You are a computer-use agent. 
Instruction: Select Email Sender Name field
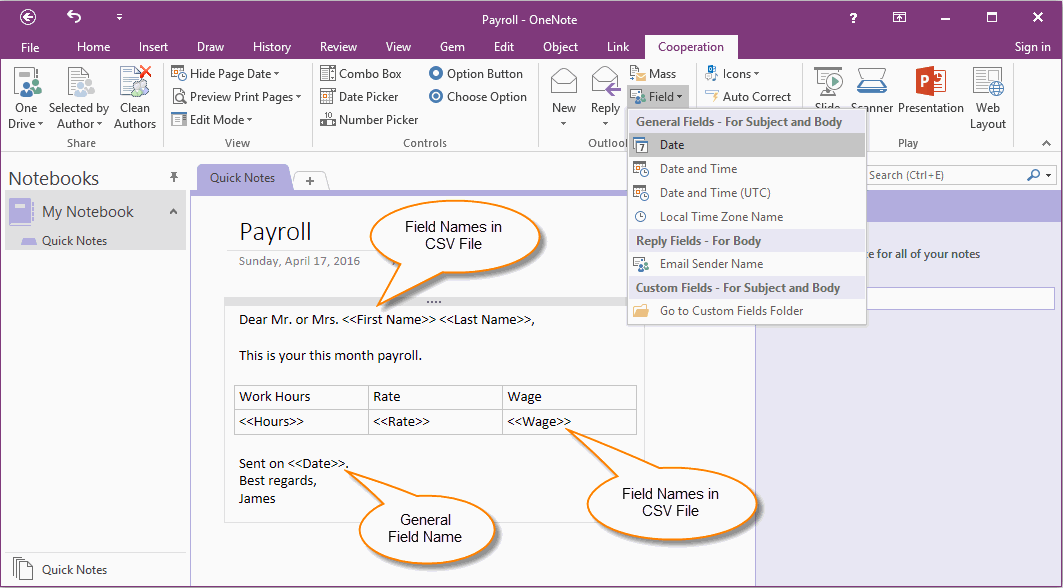747,264
